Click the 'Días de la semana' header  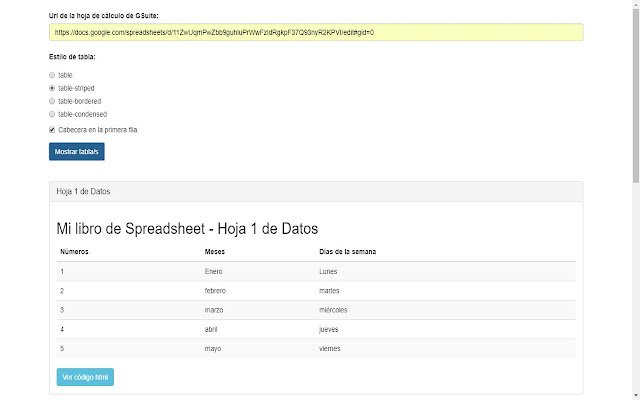347,251
